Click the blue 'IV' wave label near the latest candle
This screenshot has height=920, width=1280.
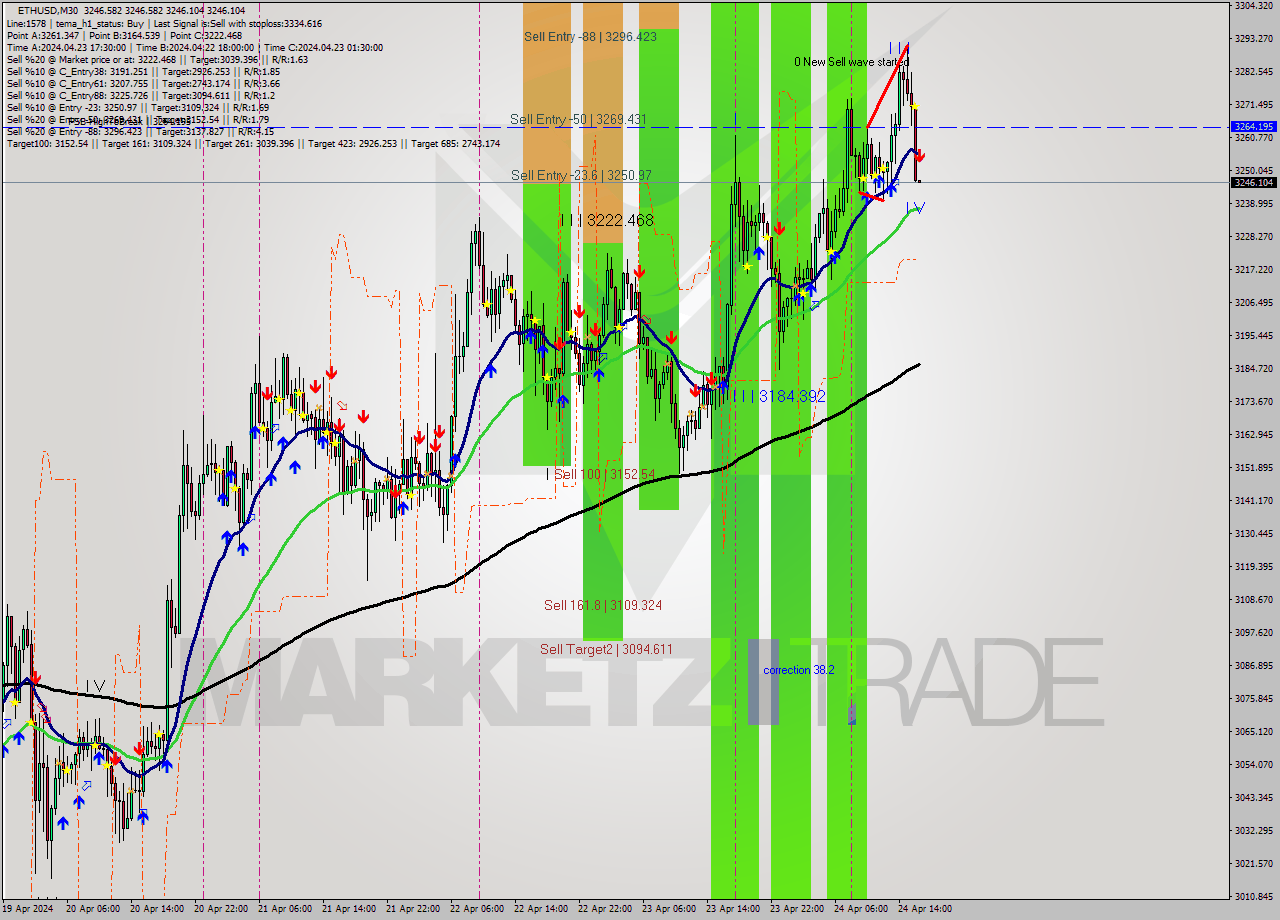pyautogui.click(x=915, y=207)
